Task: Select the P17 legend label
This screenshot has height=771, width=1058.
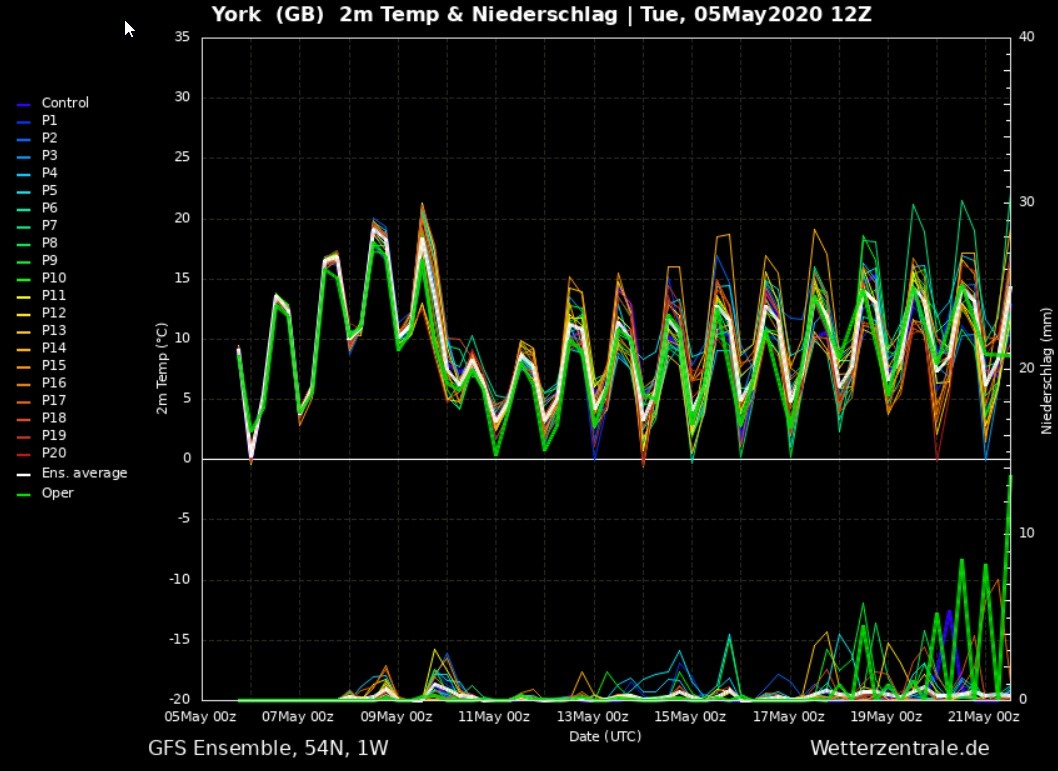Action: coord(54,401)
